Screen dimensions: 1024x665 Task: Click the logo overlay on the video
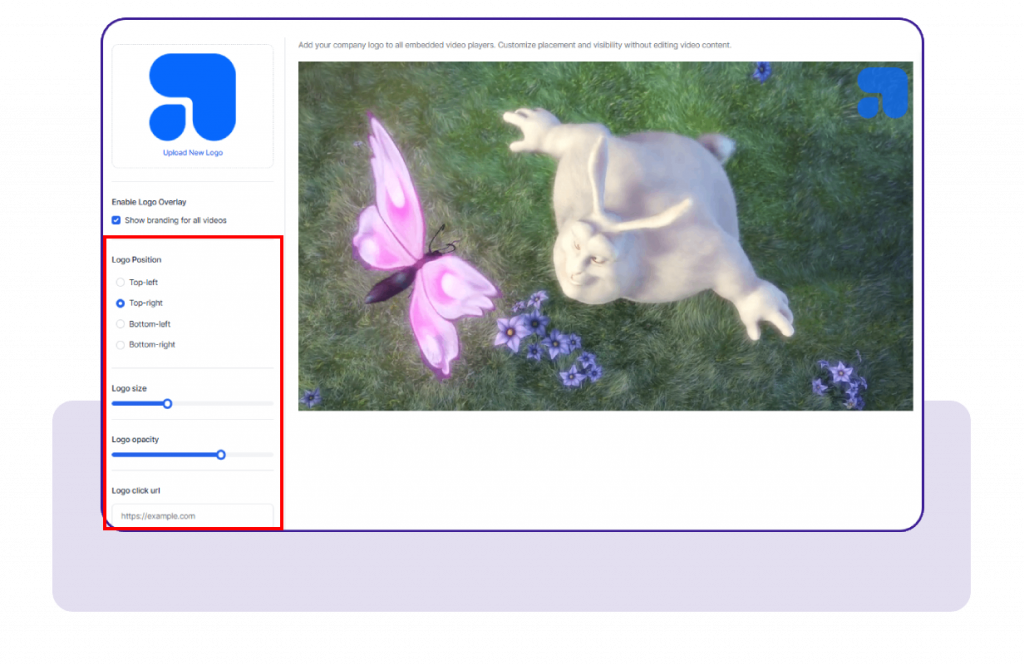[882, 93]
